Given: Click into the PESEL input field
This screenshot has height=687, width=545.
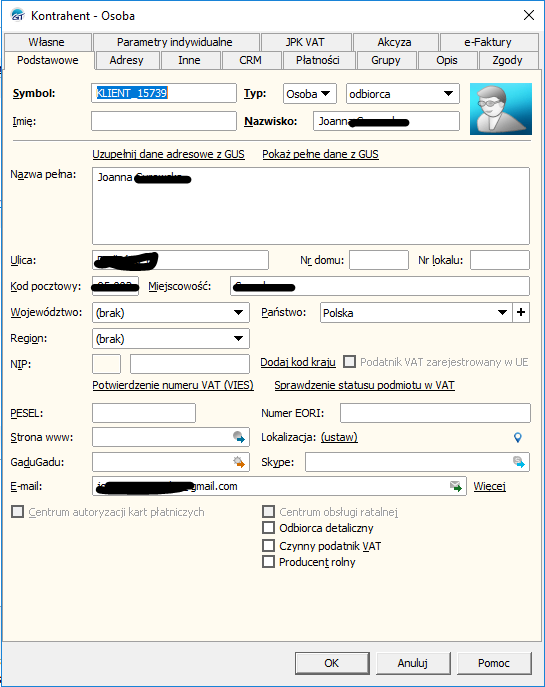Looking at the screenshot, I should coord(144,413).
